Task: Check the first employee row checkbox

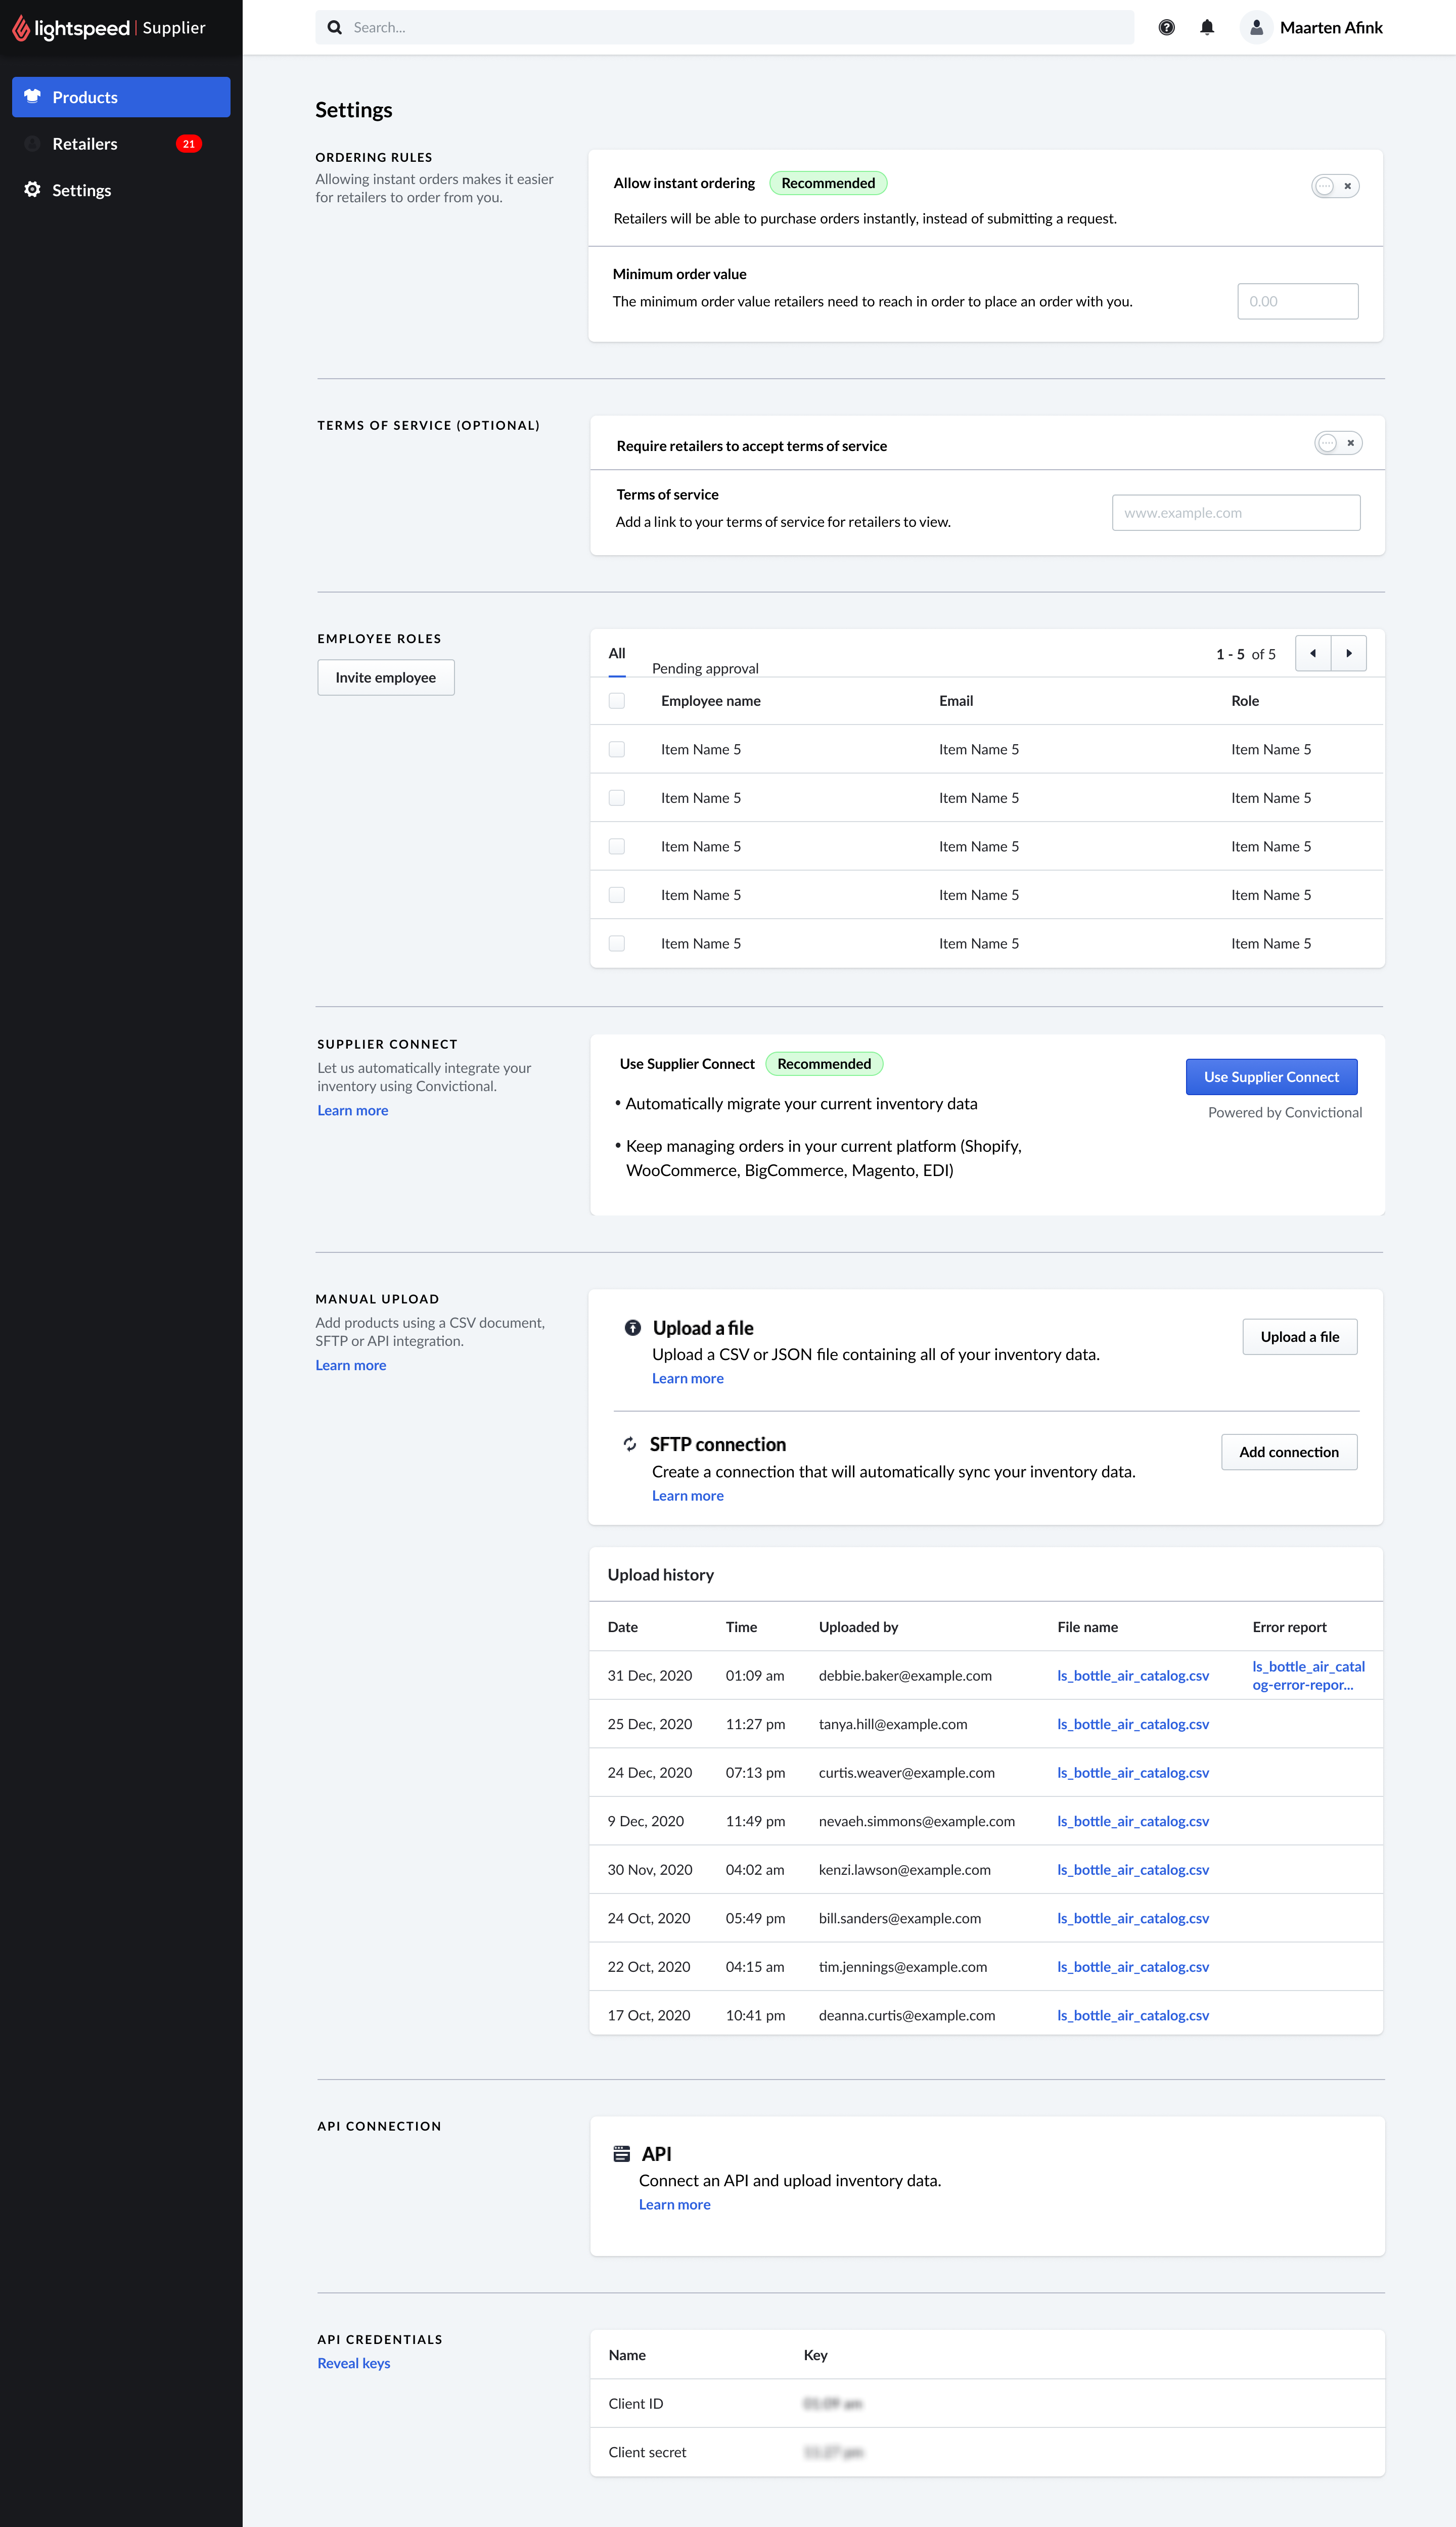Action: pyautogui.click(x=617, y=750)
